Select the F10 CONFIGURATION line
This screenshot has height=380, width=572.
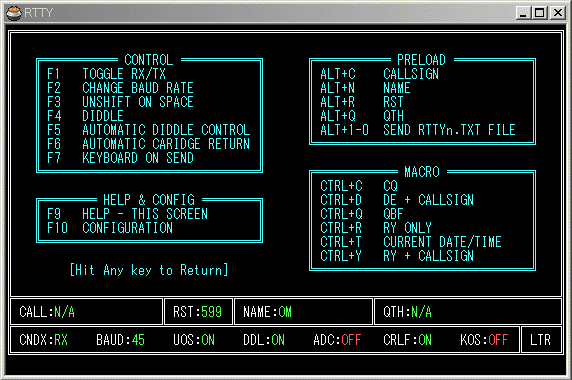(110, 228)
